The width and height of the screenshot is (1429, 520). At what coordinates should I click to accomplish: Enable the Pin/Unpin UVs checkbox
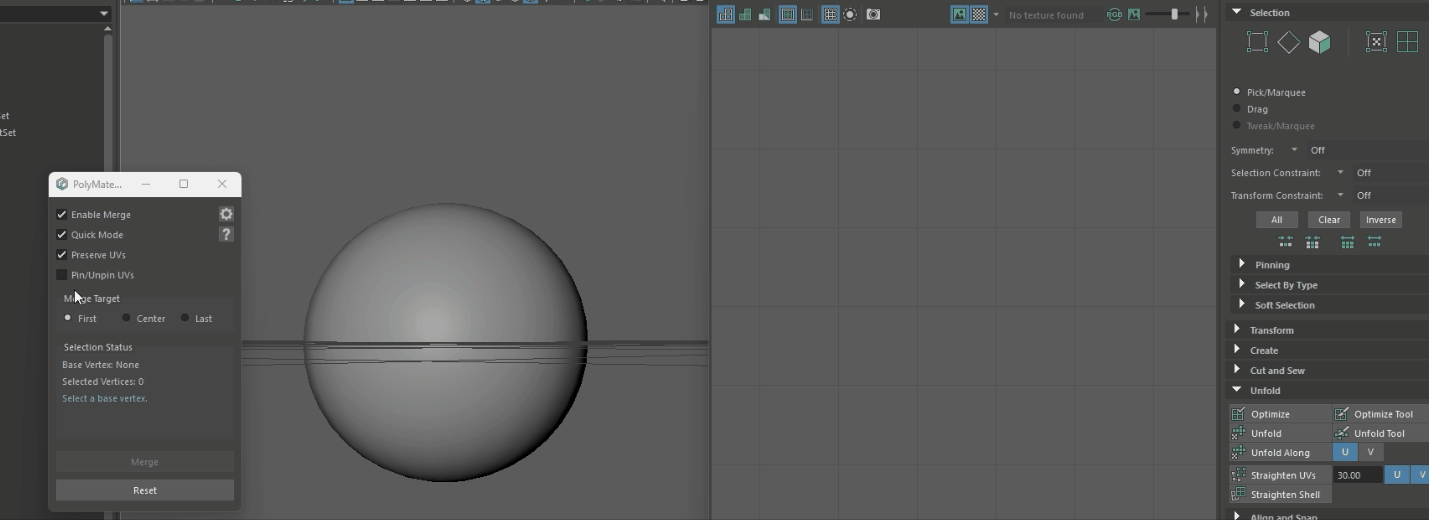click(x=62, y=275)
